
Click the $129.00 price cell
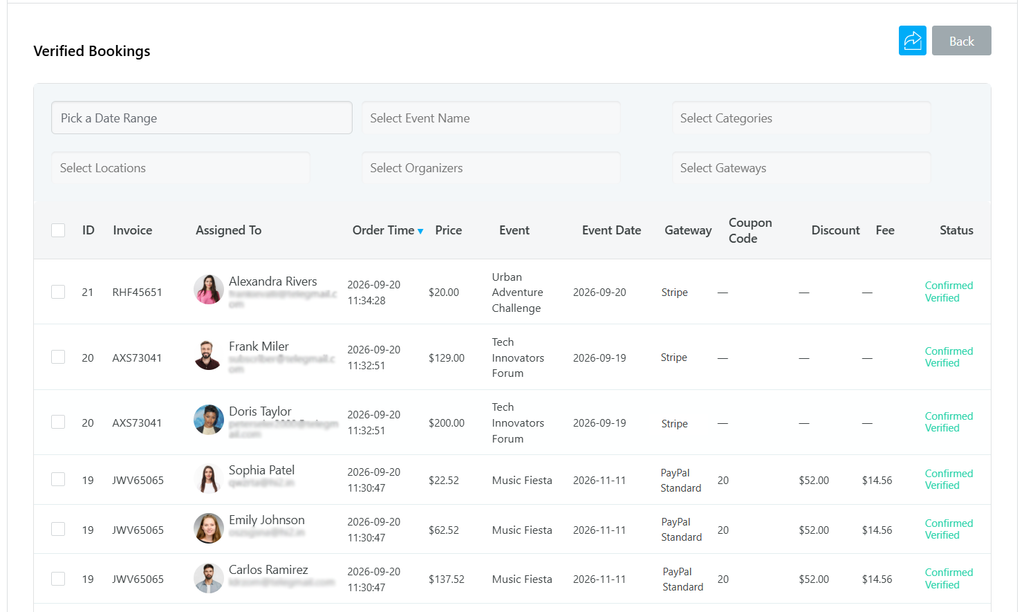click(447, 358)
